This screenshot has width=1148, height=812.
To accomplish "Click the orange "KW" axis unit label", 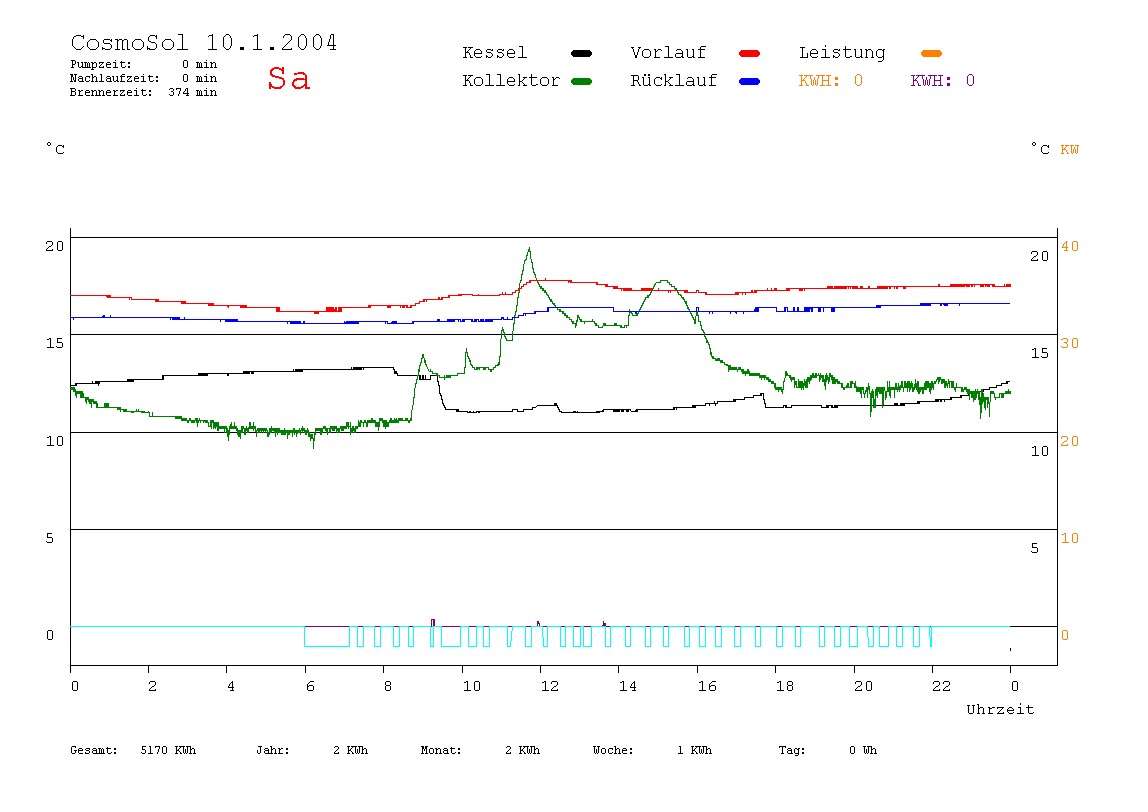I will click(1070, 150).
